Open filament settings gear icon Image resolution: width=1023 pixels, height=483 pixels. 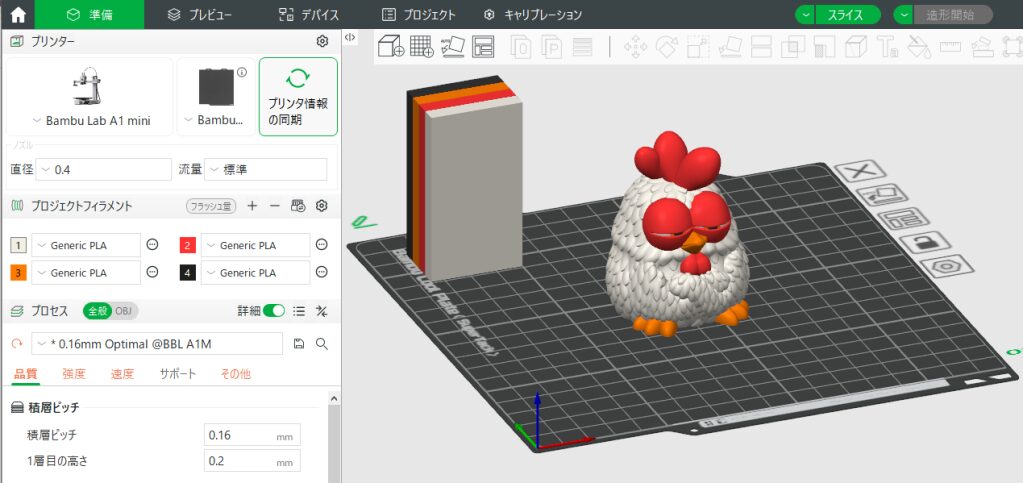coord(321,206)
